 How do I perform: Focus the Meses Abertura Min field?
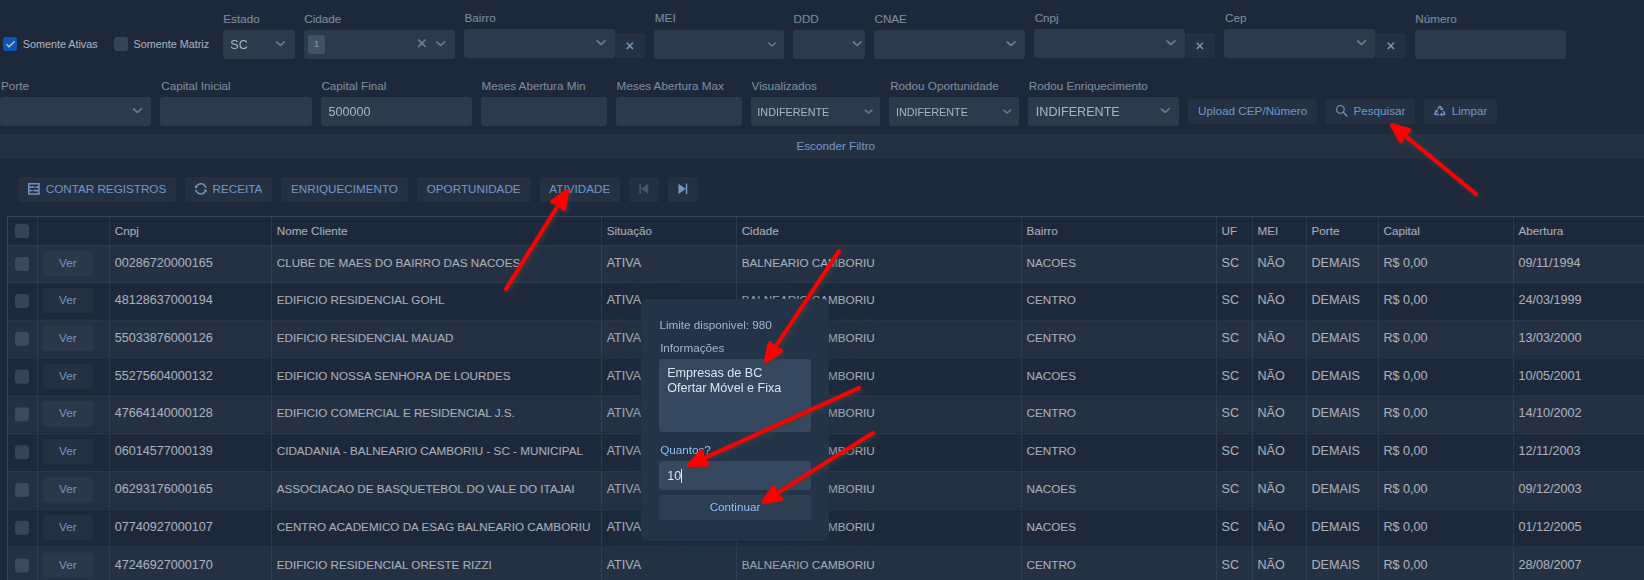click(x=544, y=111)
